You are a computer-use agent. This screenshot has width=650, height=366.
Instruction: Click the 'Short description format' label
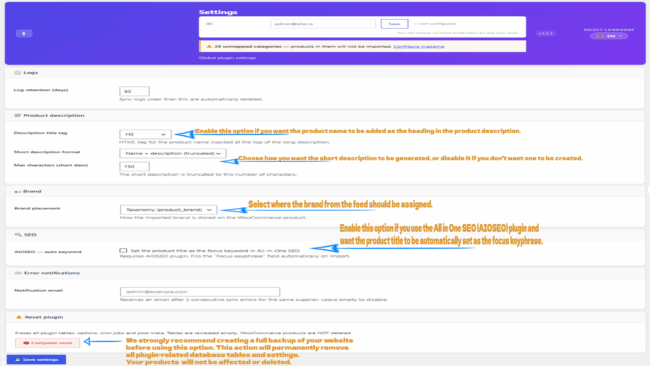pyautogui.click(x=47, y=152)
